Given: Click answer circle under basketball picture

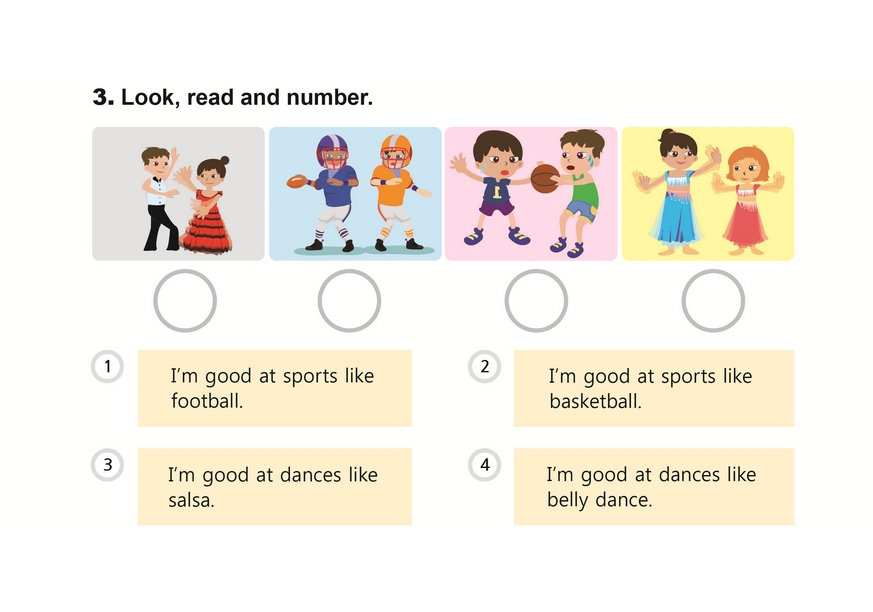Looking at the screenshot, I should pos(536,300).
